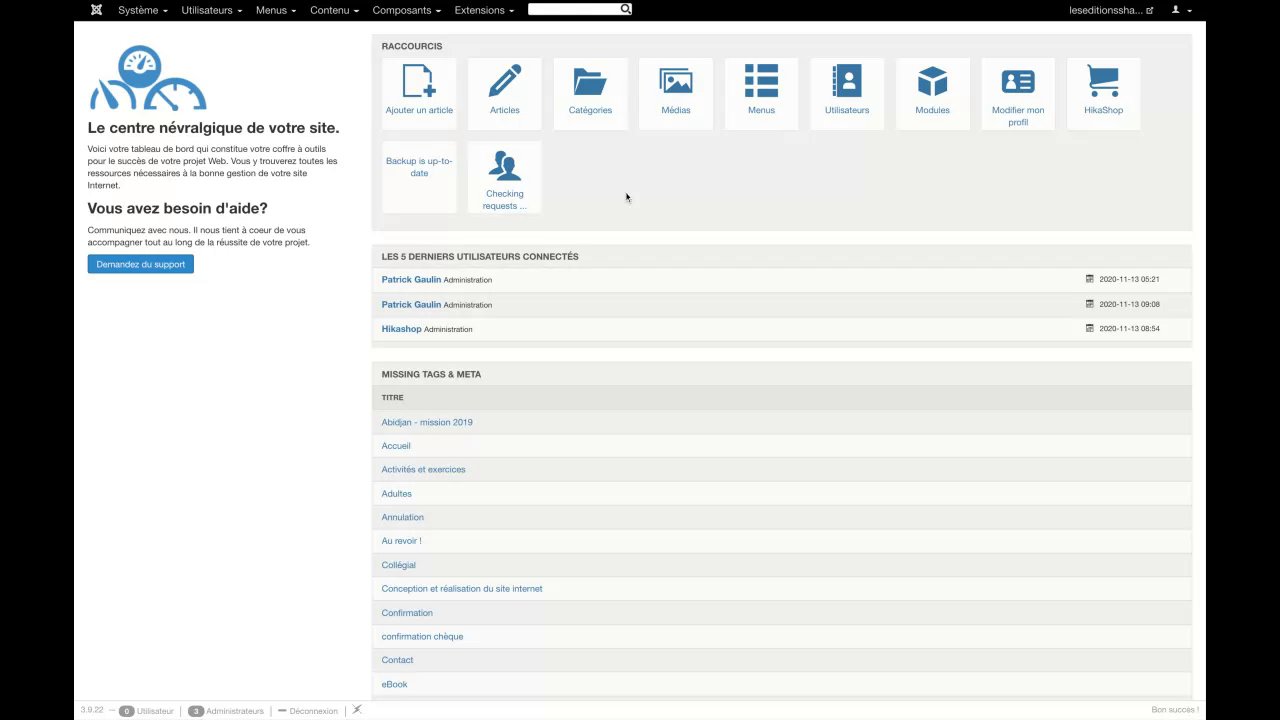Click the 3.9.22 version text
Screen dimensions: 1280x720
pos(92,710)
